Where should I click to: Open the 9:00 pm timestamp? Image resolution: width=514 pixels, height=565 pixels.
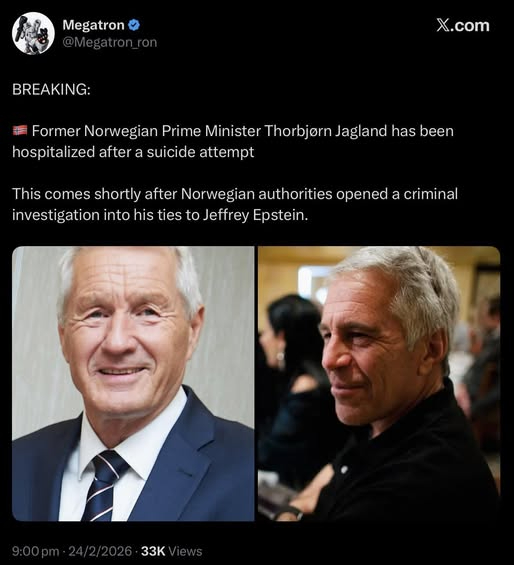[x=35, y=551]
